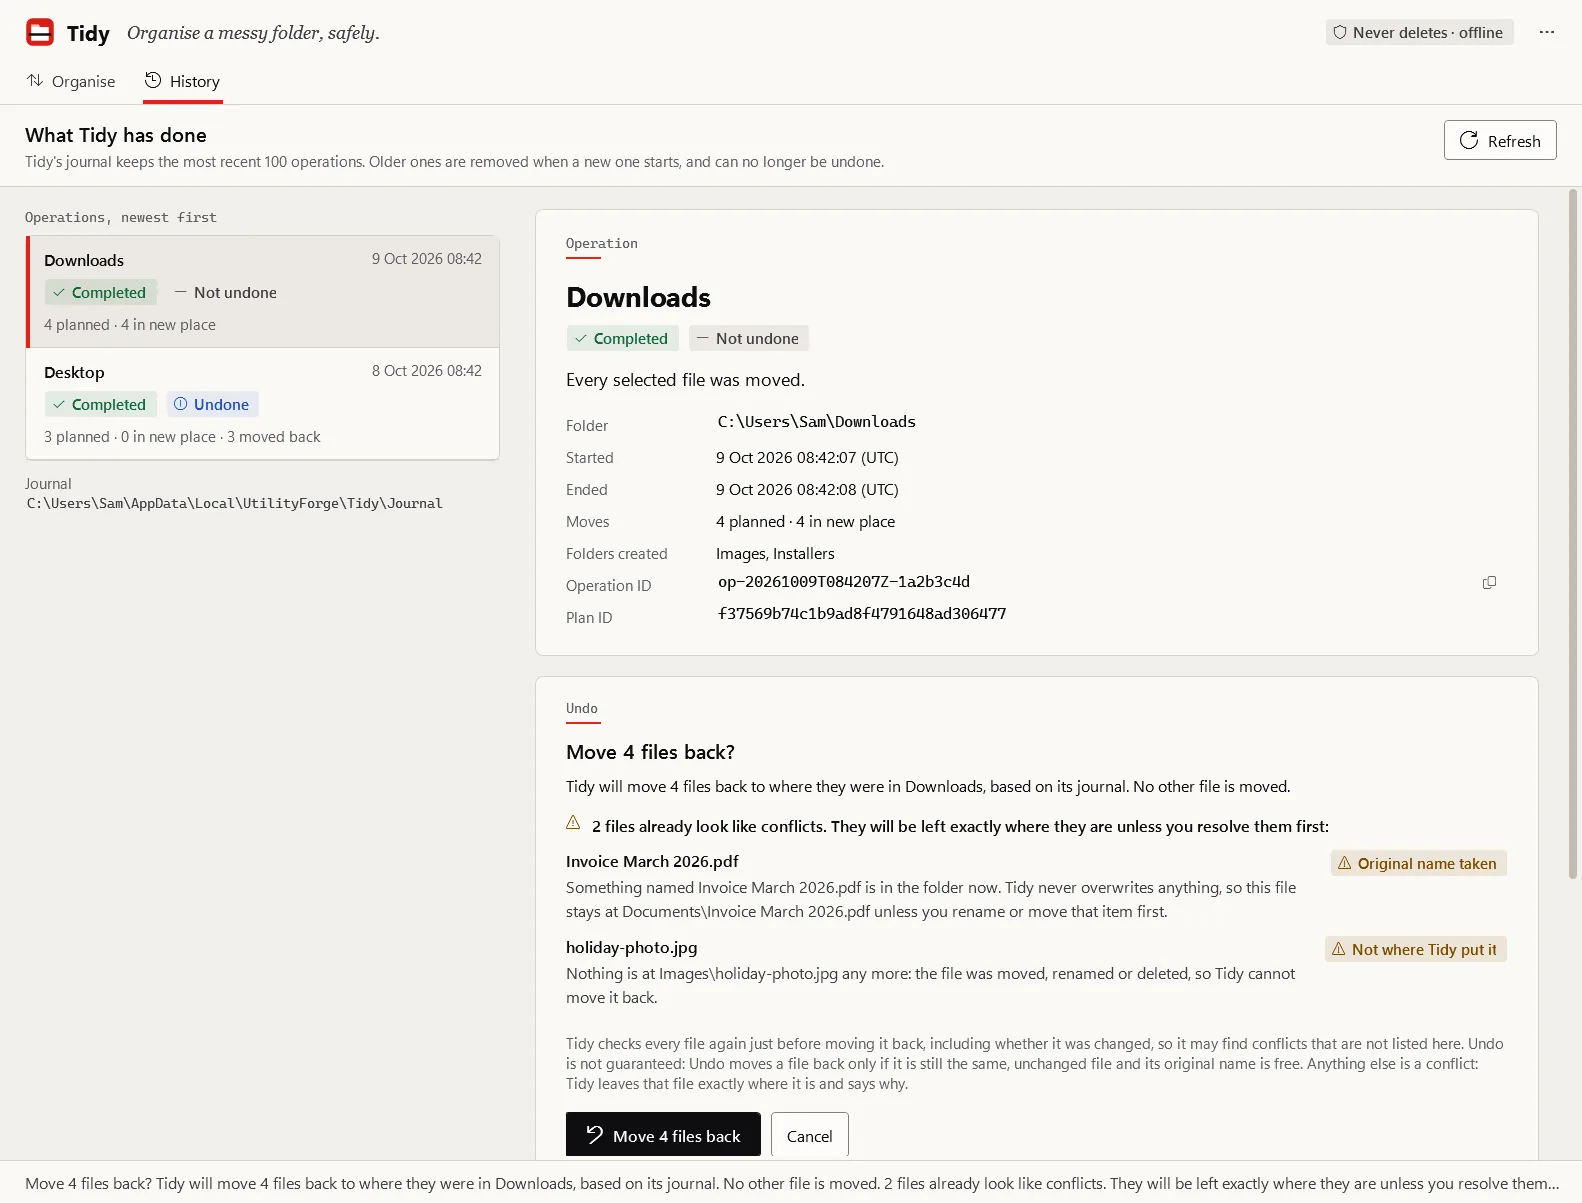The image size is (1582, 1203).
Task: Click the Operation ID value op-20261009T084207Z-1a2b3c4d
Action: [x=844, y=582]
